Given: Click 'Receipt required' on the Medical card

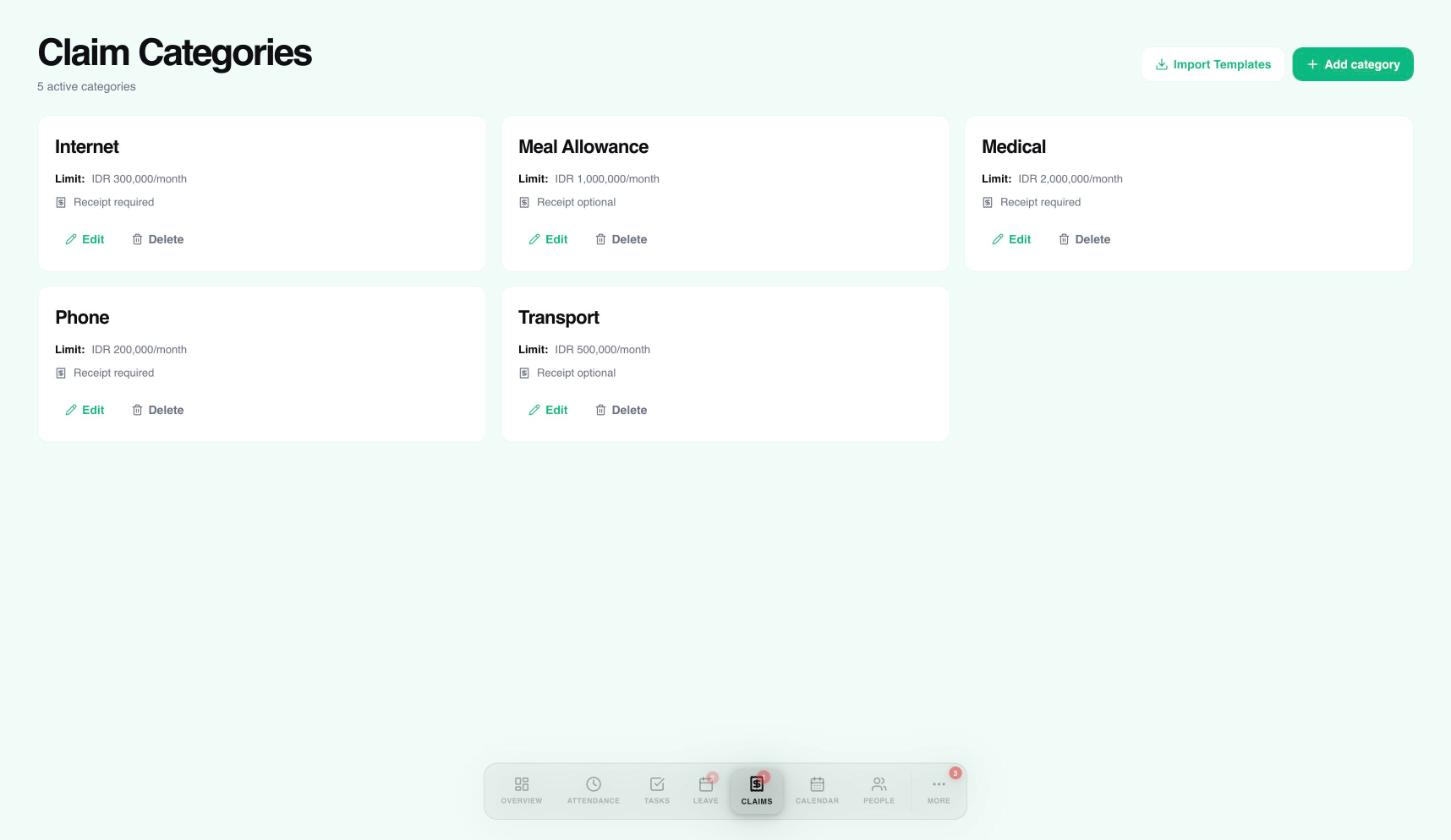Looking at the screenshot, I should click(1040, 202).
